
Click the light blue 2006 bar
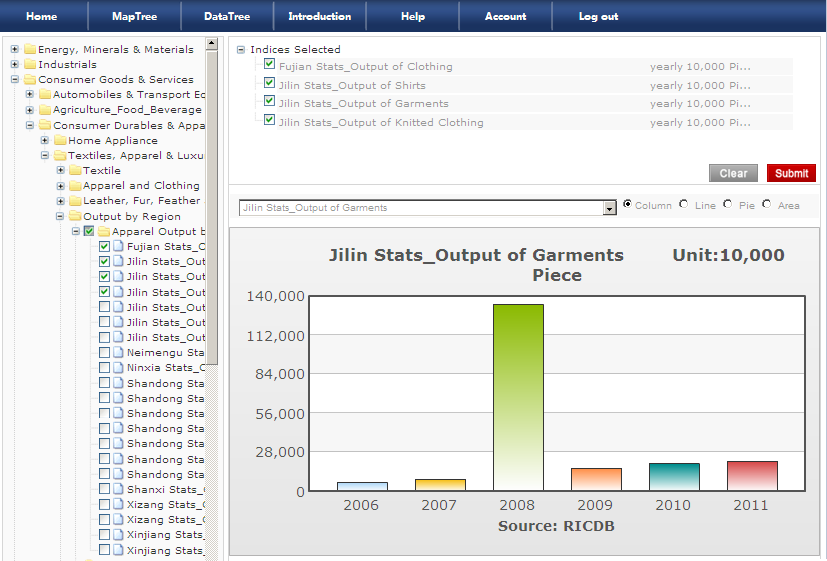(x=362, y=487)
